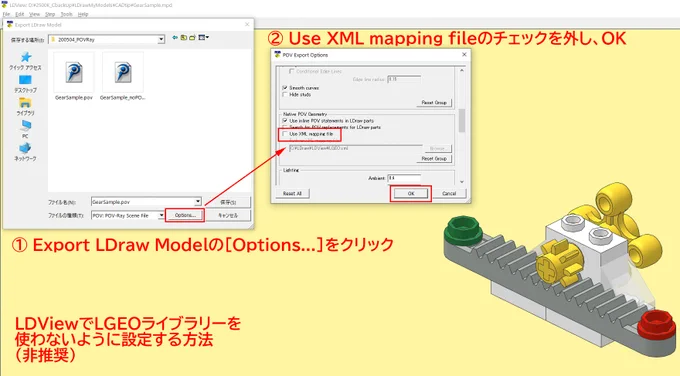Click Reset Group in Native POV Geometry
The width and height of the screenshot is (680, 376).
click(x=434, y=159)
